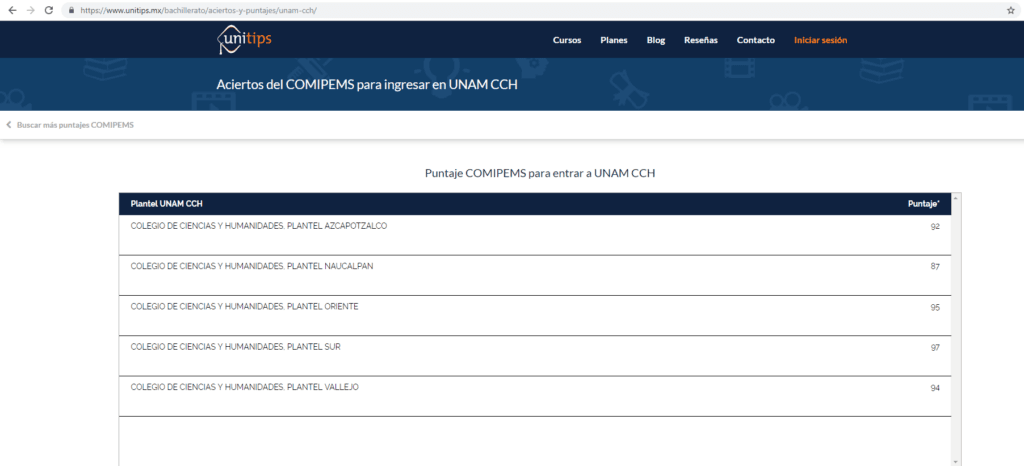Open the Contacto page
This screenshot has height=466, width=1024.
point(755,40)
